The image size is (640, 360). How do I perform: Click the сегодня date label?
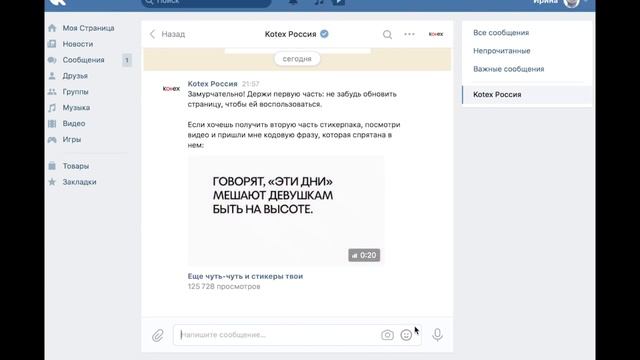(297, 59)
